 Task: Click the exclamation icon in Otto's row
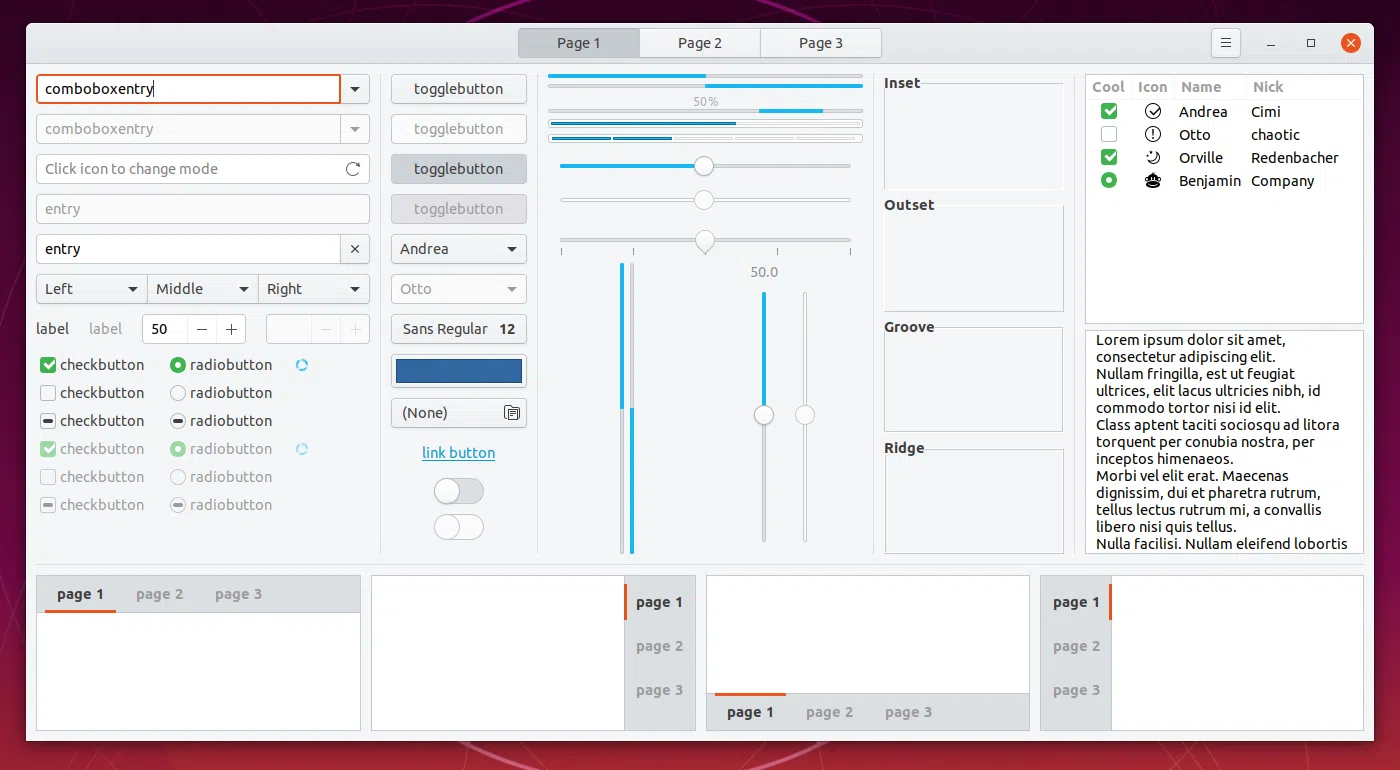click(x=1153, y=135)
